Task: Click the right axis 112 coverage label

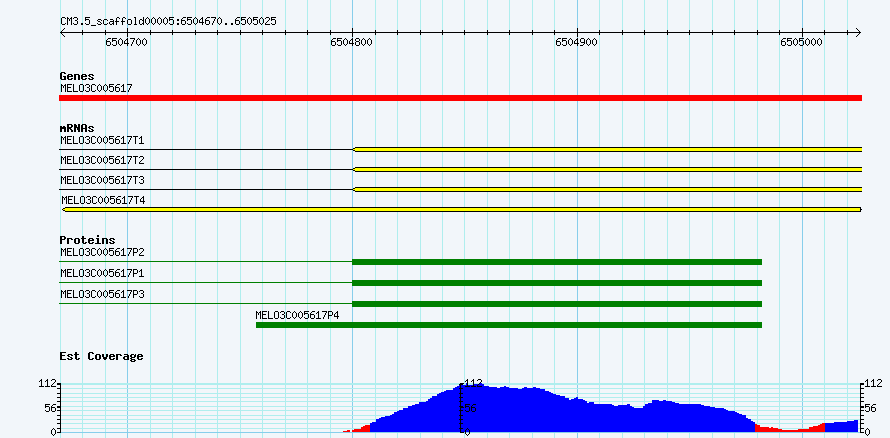Action: 872,384
